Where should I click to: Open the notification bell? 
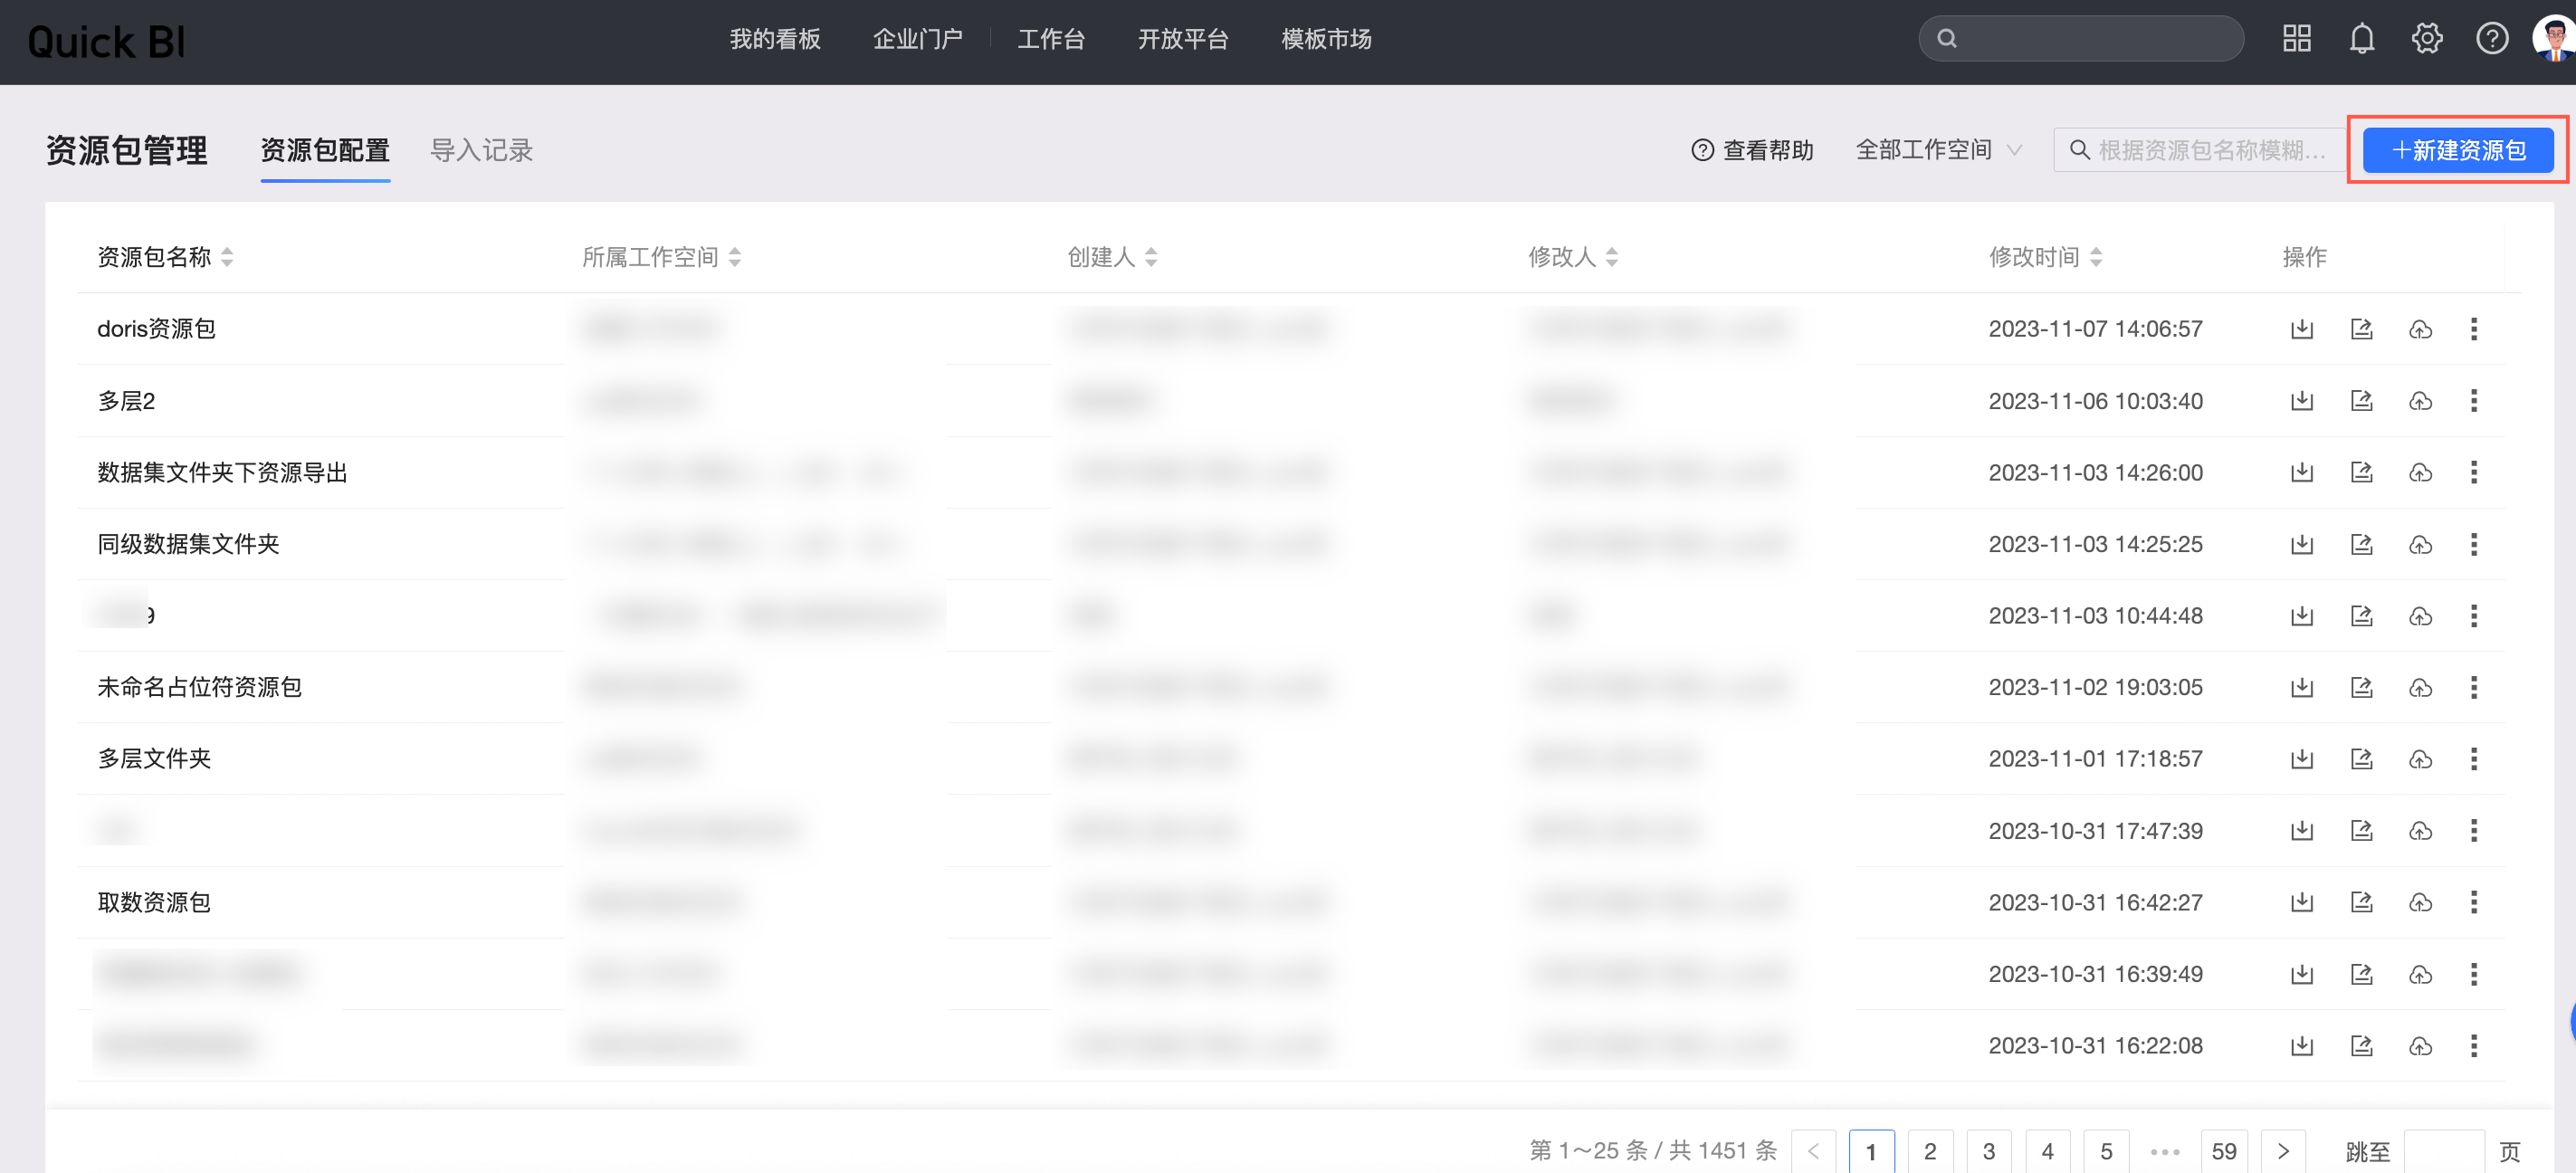2361,39
